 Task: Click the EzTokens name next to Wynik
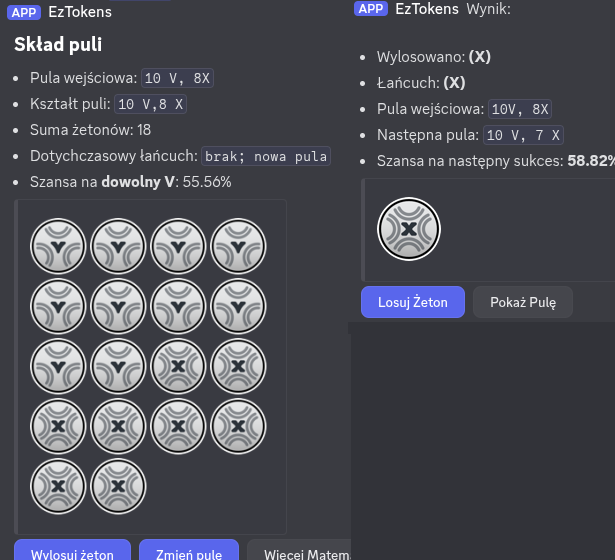click(427, 9)
